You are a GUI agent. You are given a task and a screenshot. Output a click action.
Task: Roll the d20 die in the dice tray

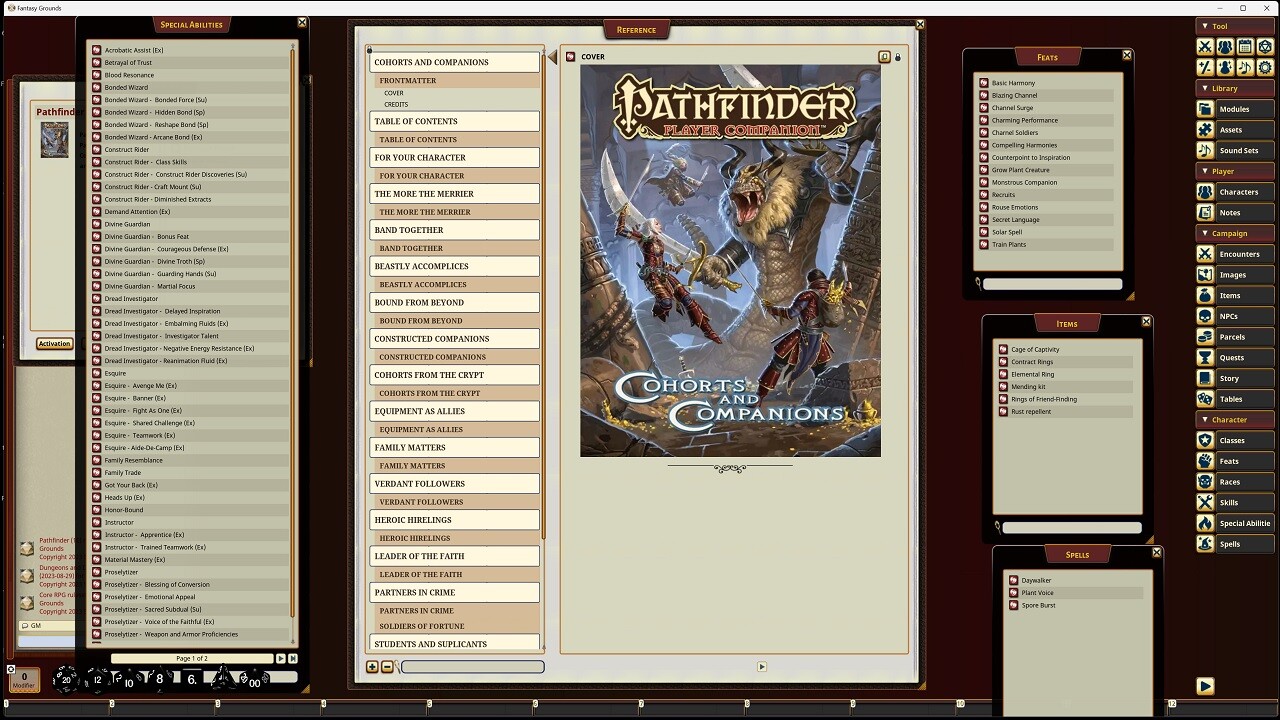pos(64,678)
